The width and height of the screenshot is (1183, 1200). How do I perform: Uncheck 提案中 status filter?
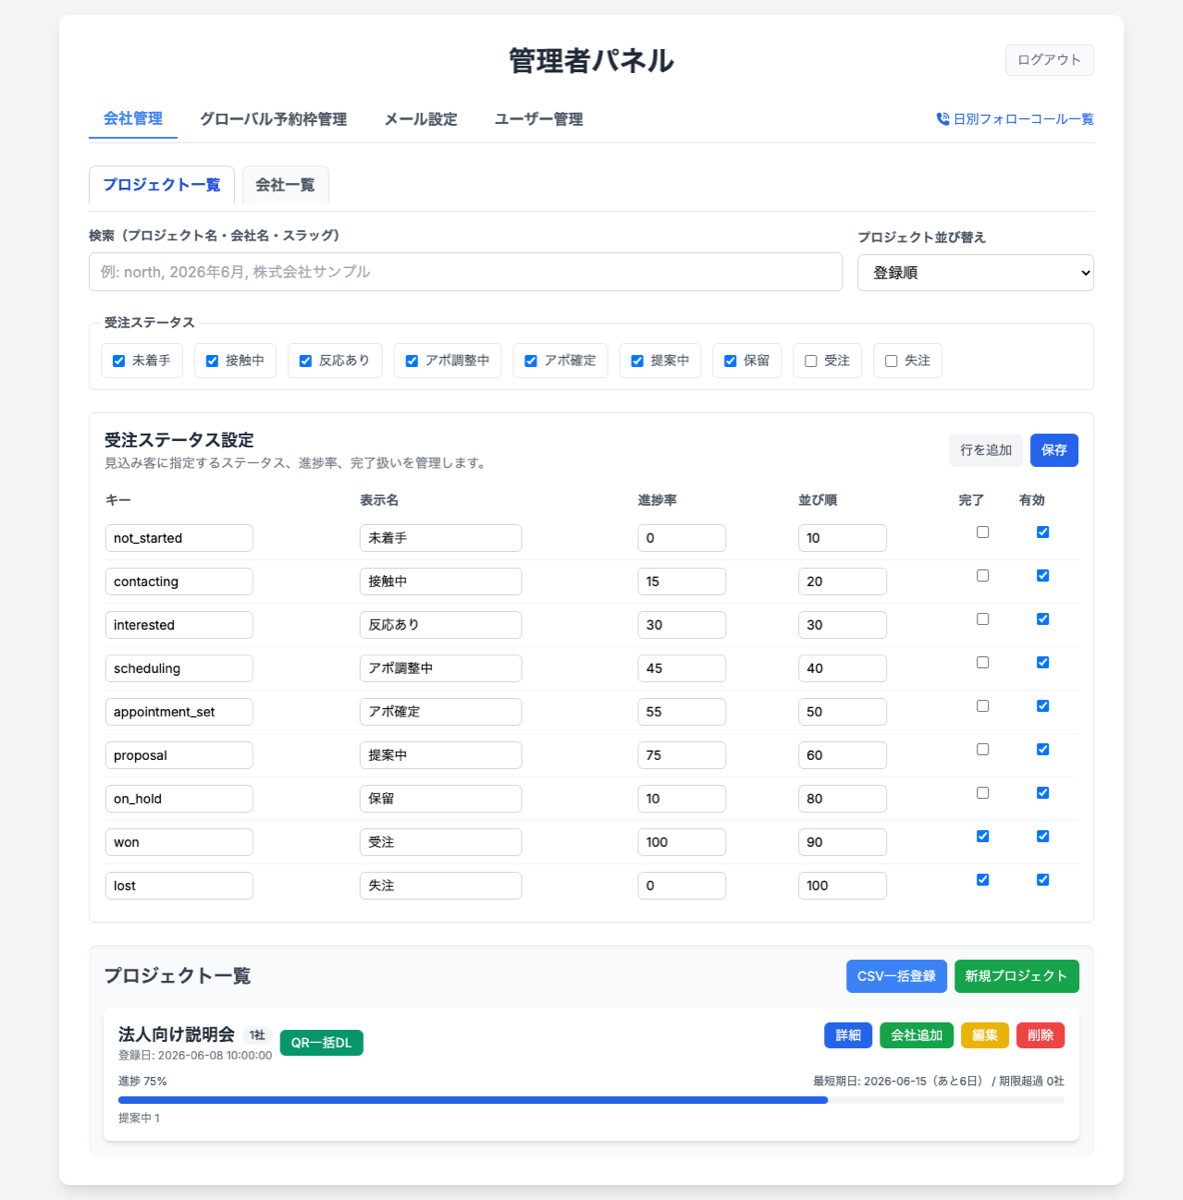(x=637, y=361)
